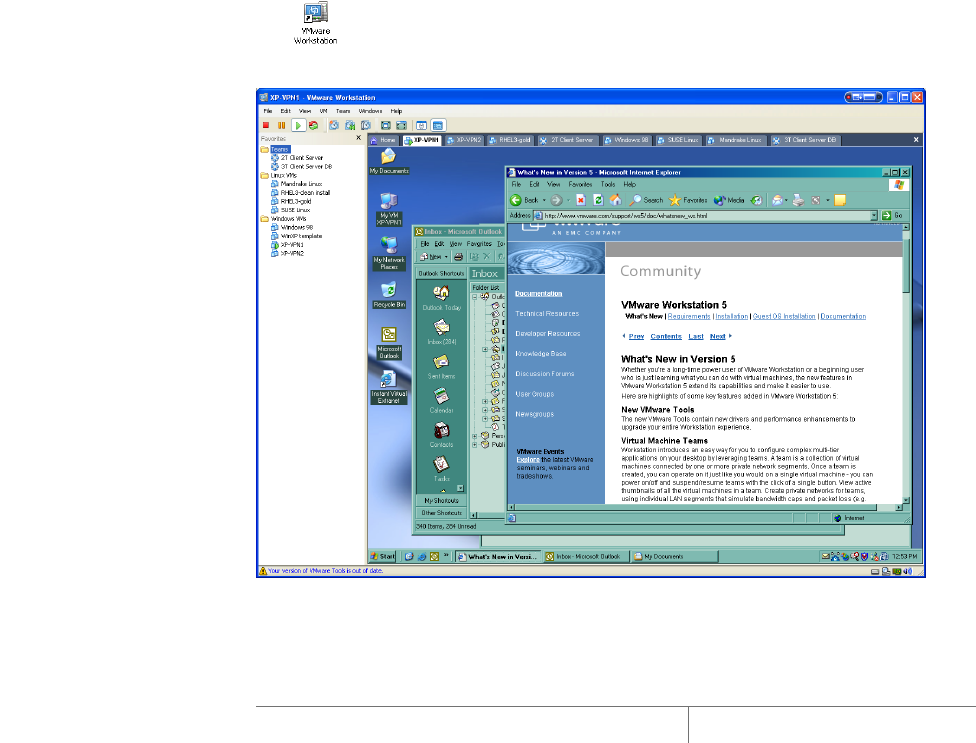976x743 pixels.
Task: Open the New item dropdown in Outlook
Action: tap(446, 257)
